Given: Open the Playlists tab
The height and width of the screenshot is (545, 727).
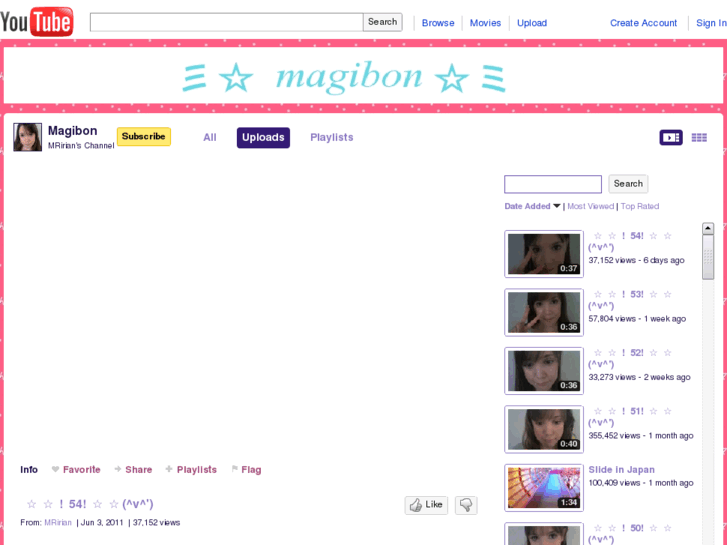Looking at the screenshot, I should (x=332, y=137).
